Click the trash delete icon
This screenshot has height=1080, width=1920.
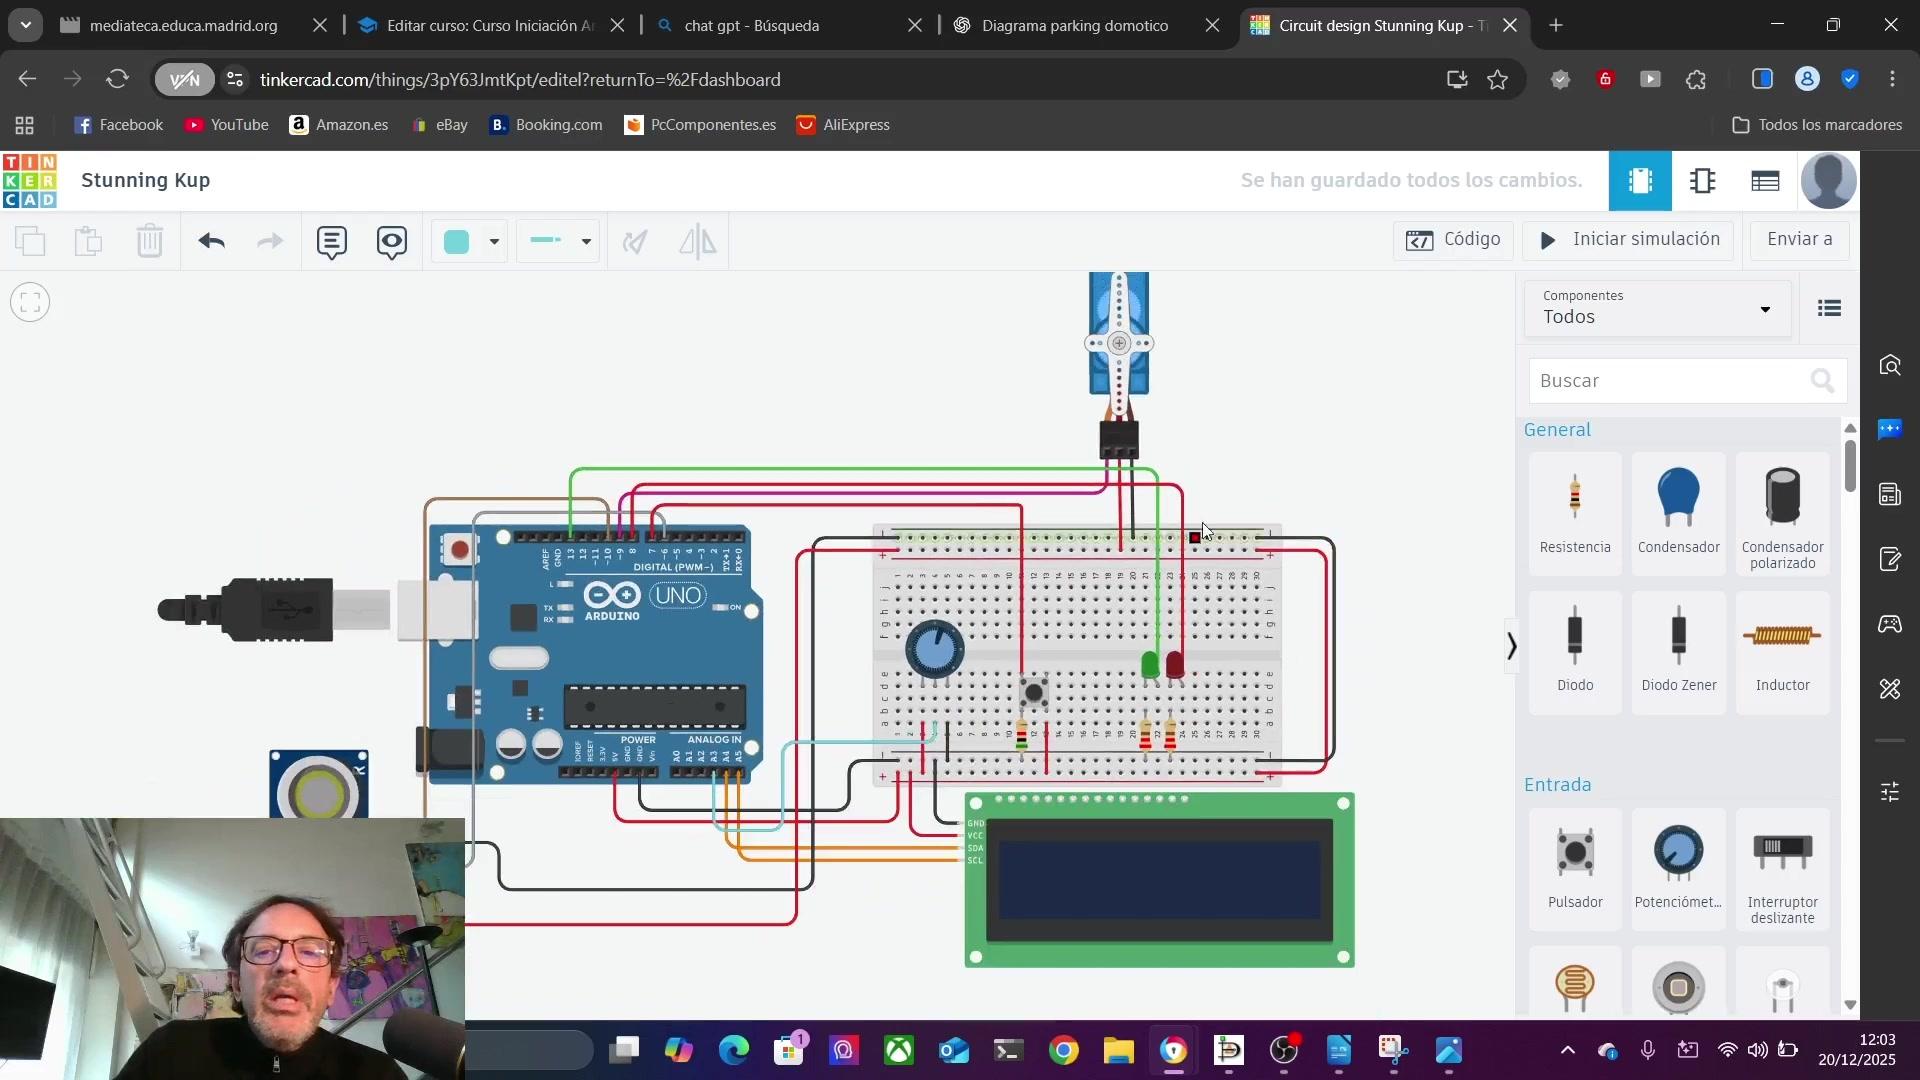pyautogui.click(x=150, y=241)
